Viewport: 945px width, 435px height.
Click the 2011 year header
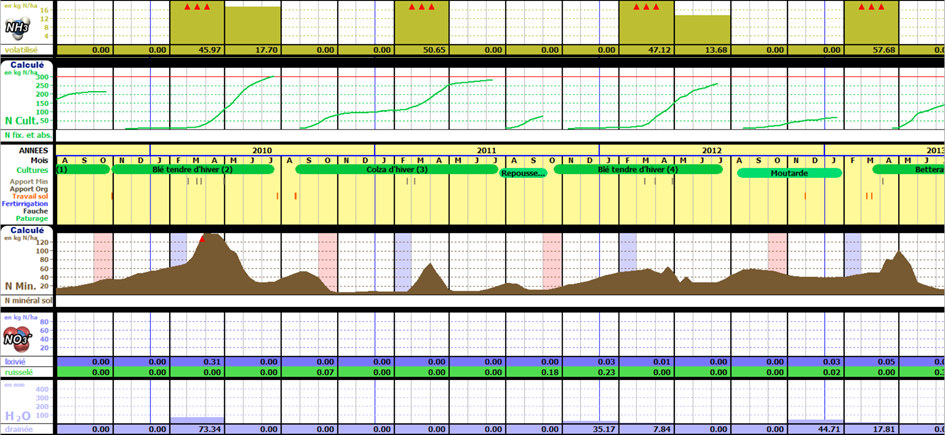point(486,150)
